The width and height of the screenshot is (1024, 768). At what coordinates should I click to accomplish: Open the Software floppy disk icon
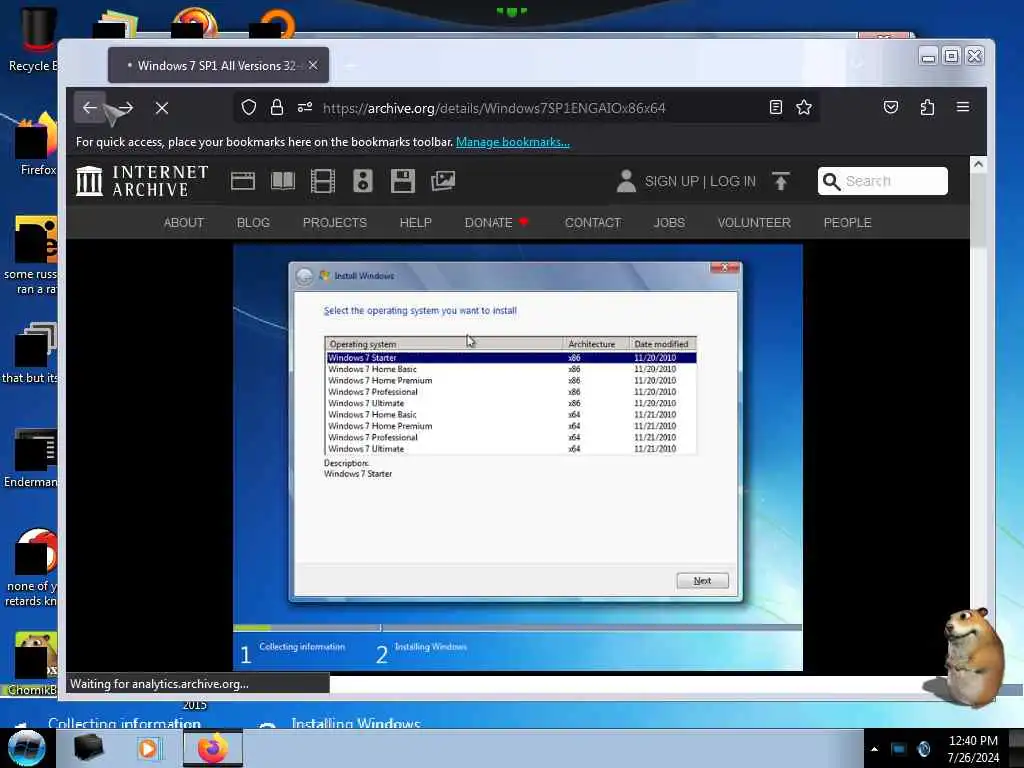403,181
